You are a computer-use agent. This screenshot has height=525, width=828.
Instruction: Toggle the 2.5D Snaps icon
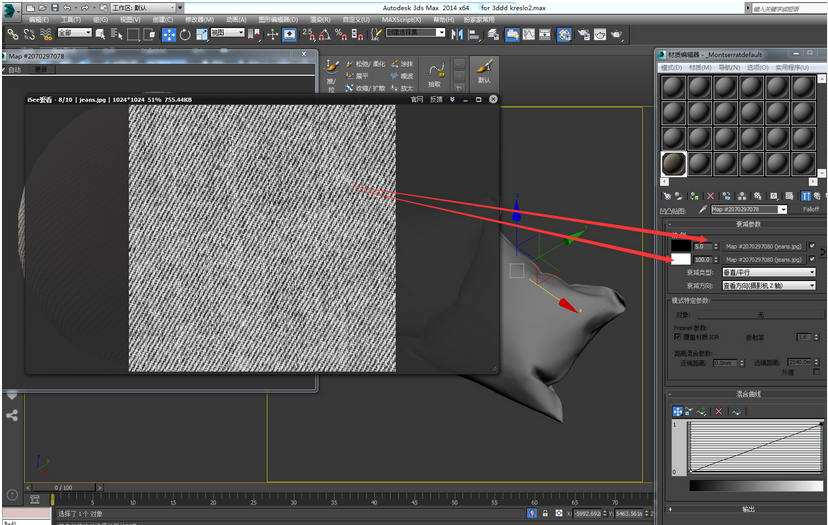click(308, 34)
